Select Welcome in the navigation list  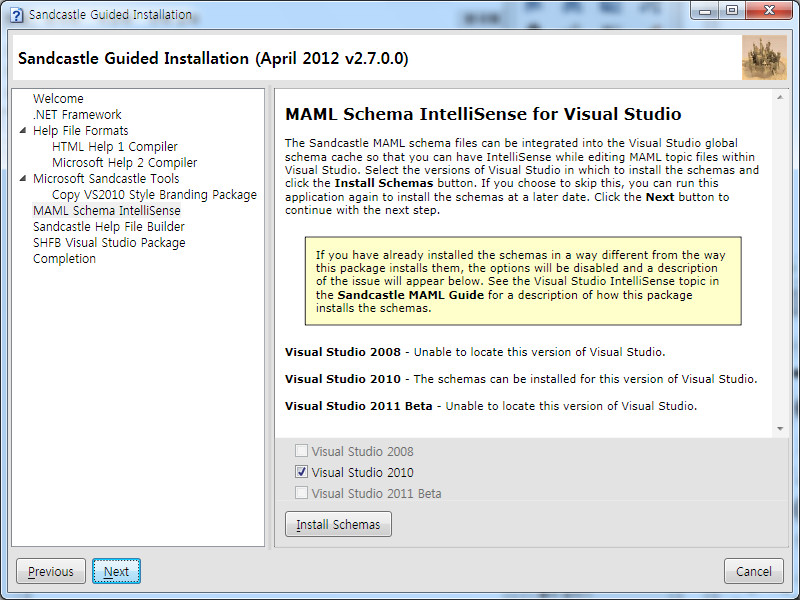(x=58, y=98)
